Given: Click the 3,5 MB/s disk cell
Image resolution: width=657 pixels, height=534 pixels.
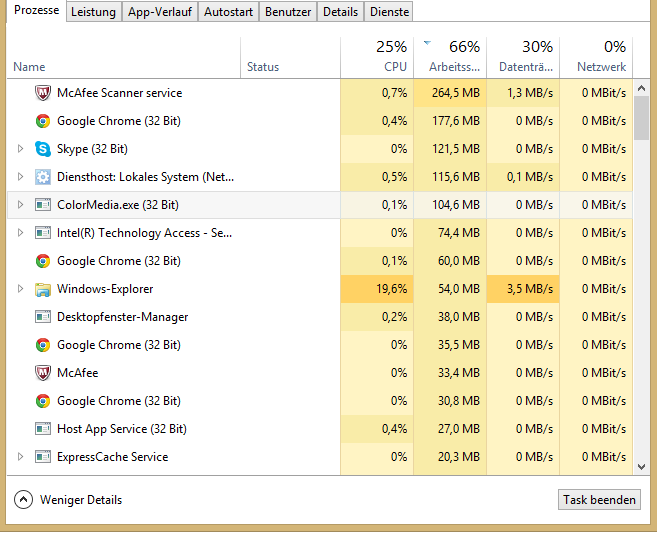Looking at the screenshot, I should click(523, 289).
